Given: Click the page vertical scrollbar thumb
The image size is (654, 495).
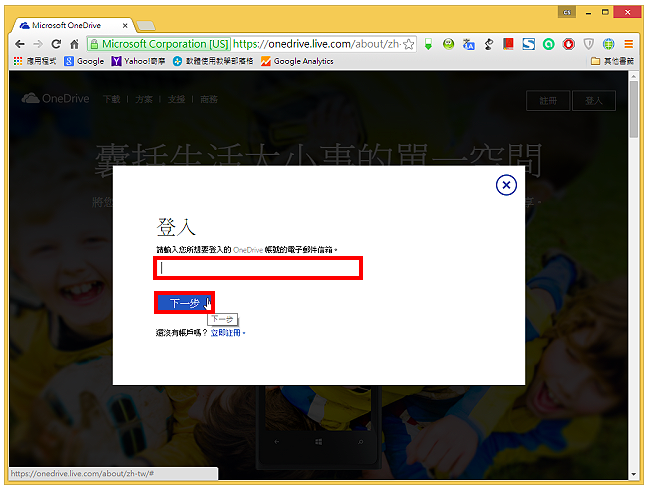Looking at the screenshot, I should click(634, 109).
